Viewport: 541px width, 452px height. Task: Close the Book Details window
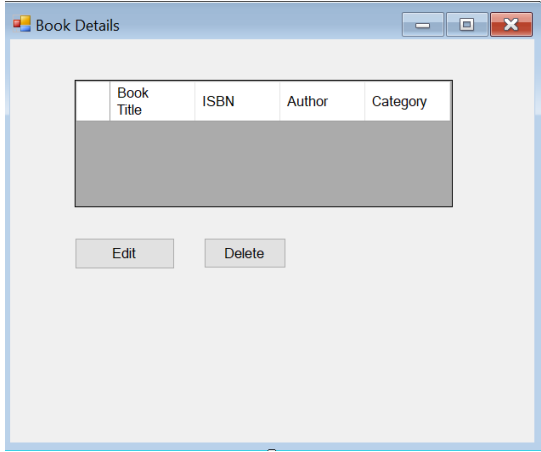pos(511,24)
